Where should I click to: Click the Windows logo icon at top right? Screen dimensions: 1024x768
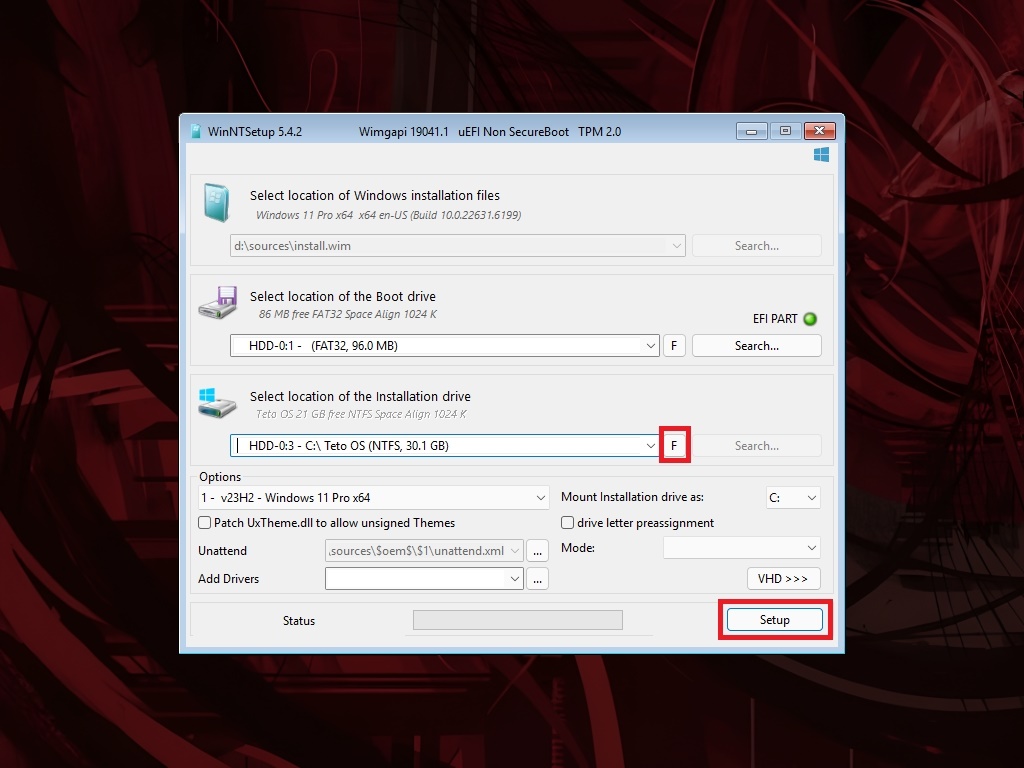822,155
